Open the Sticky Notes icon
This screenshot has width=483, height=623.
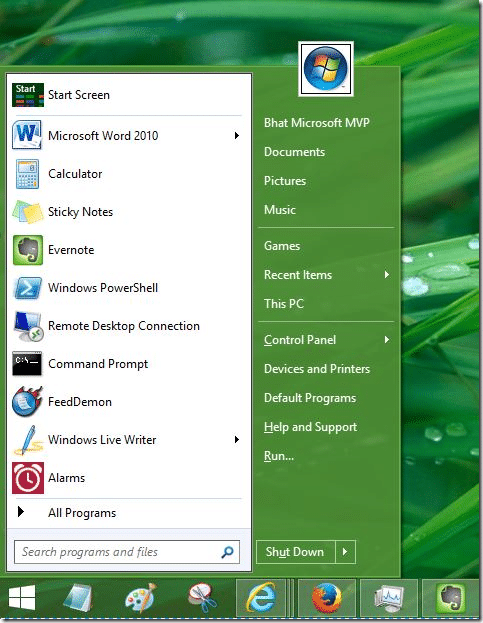(27, 211)
